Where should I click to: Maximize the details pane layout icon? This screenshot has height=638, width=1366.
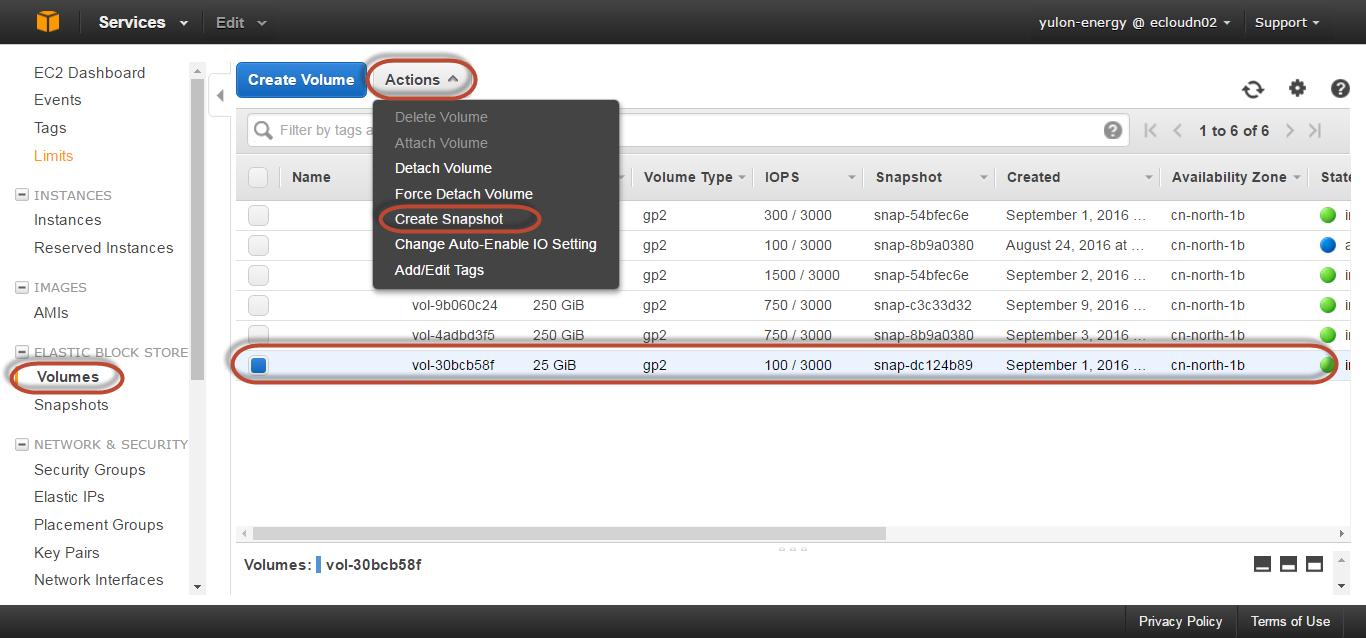tap(1314, 564)
